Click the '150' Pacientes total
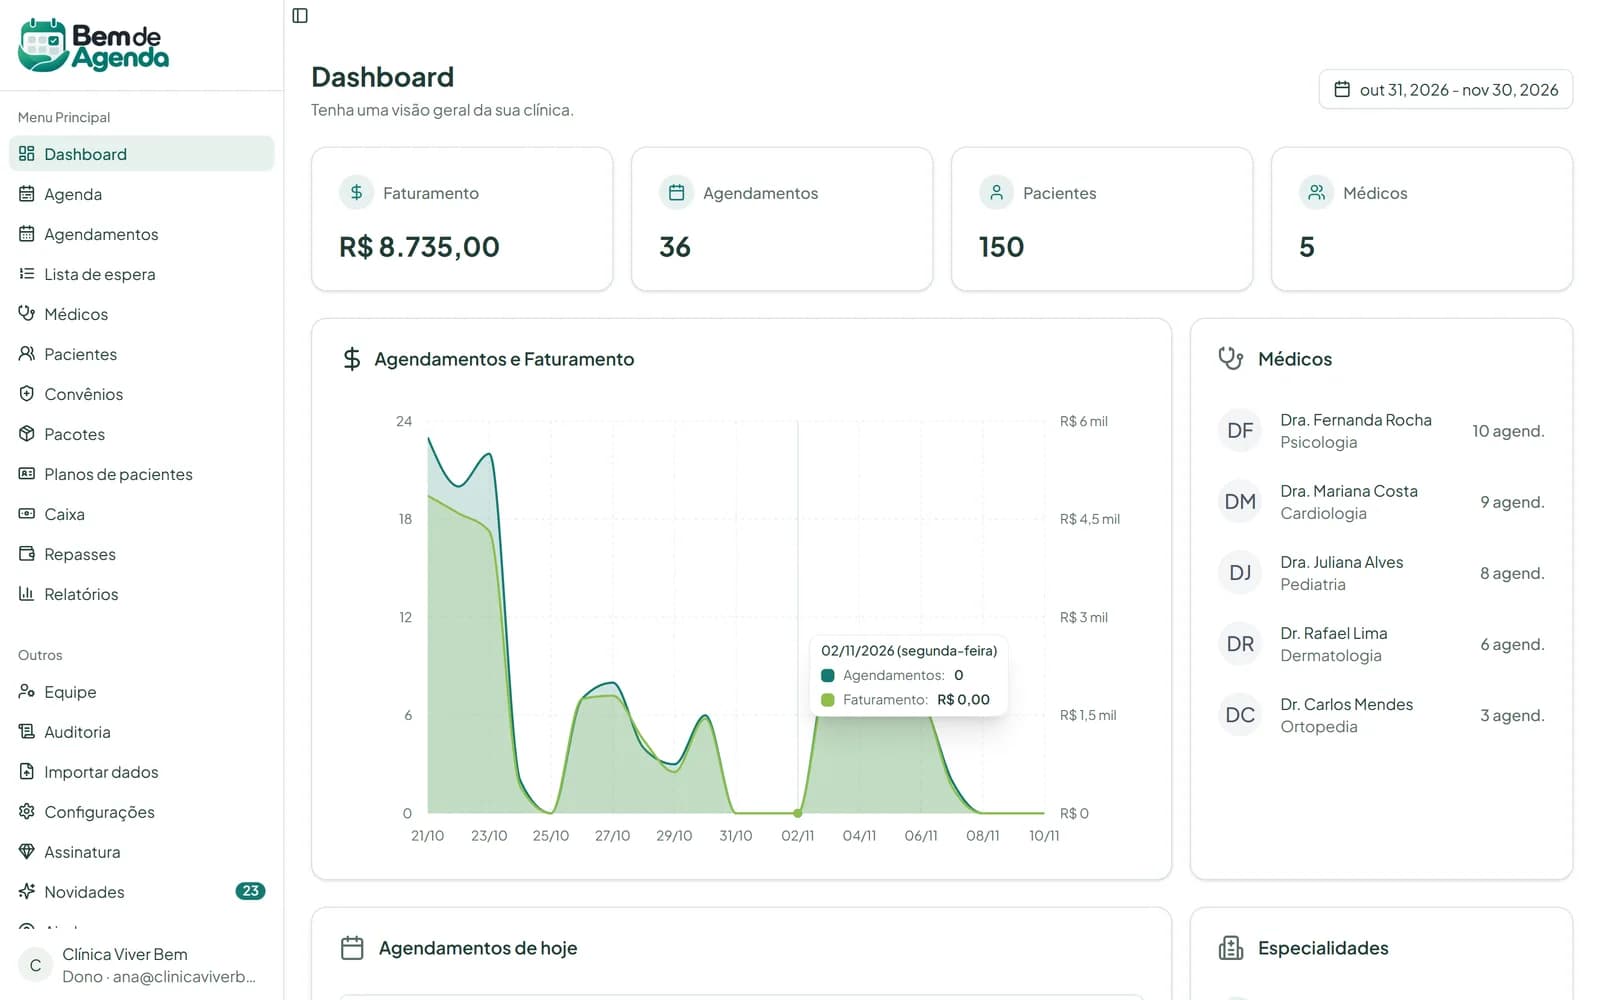Screen dimensions: 1600x1000 click(1001, 247)
